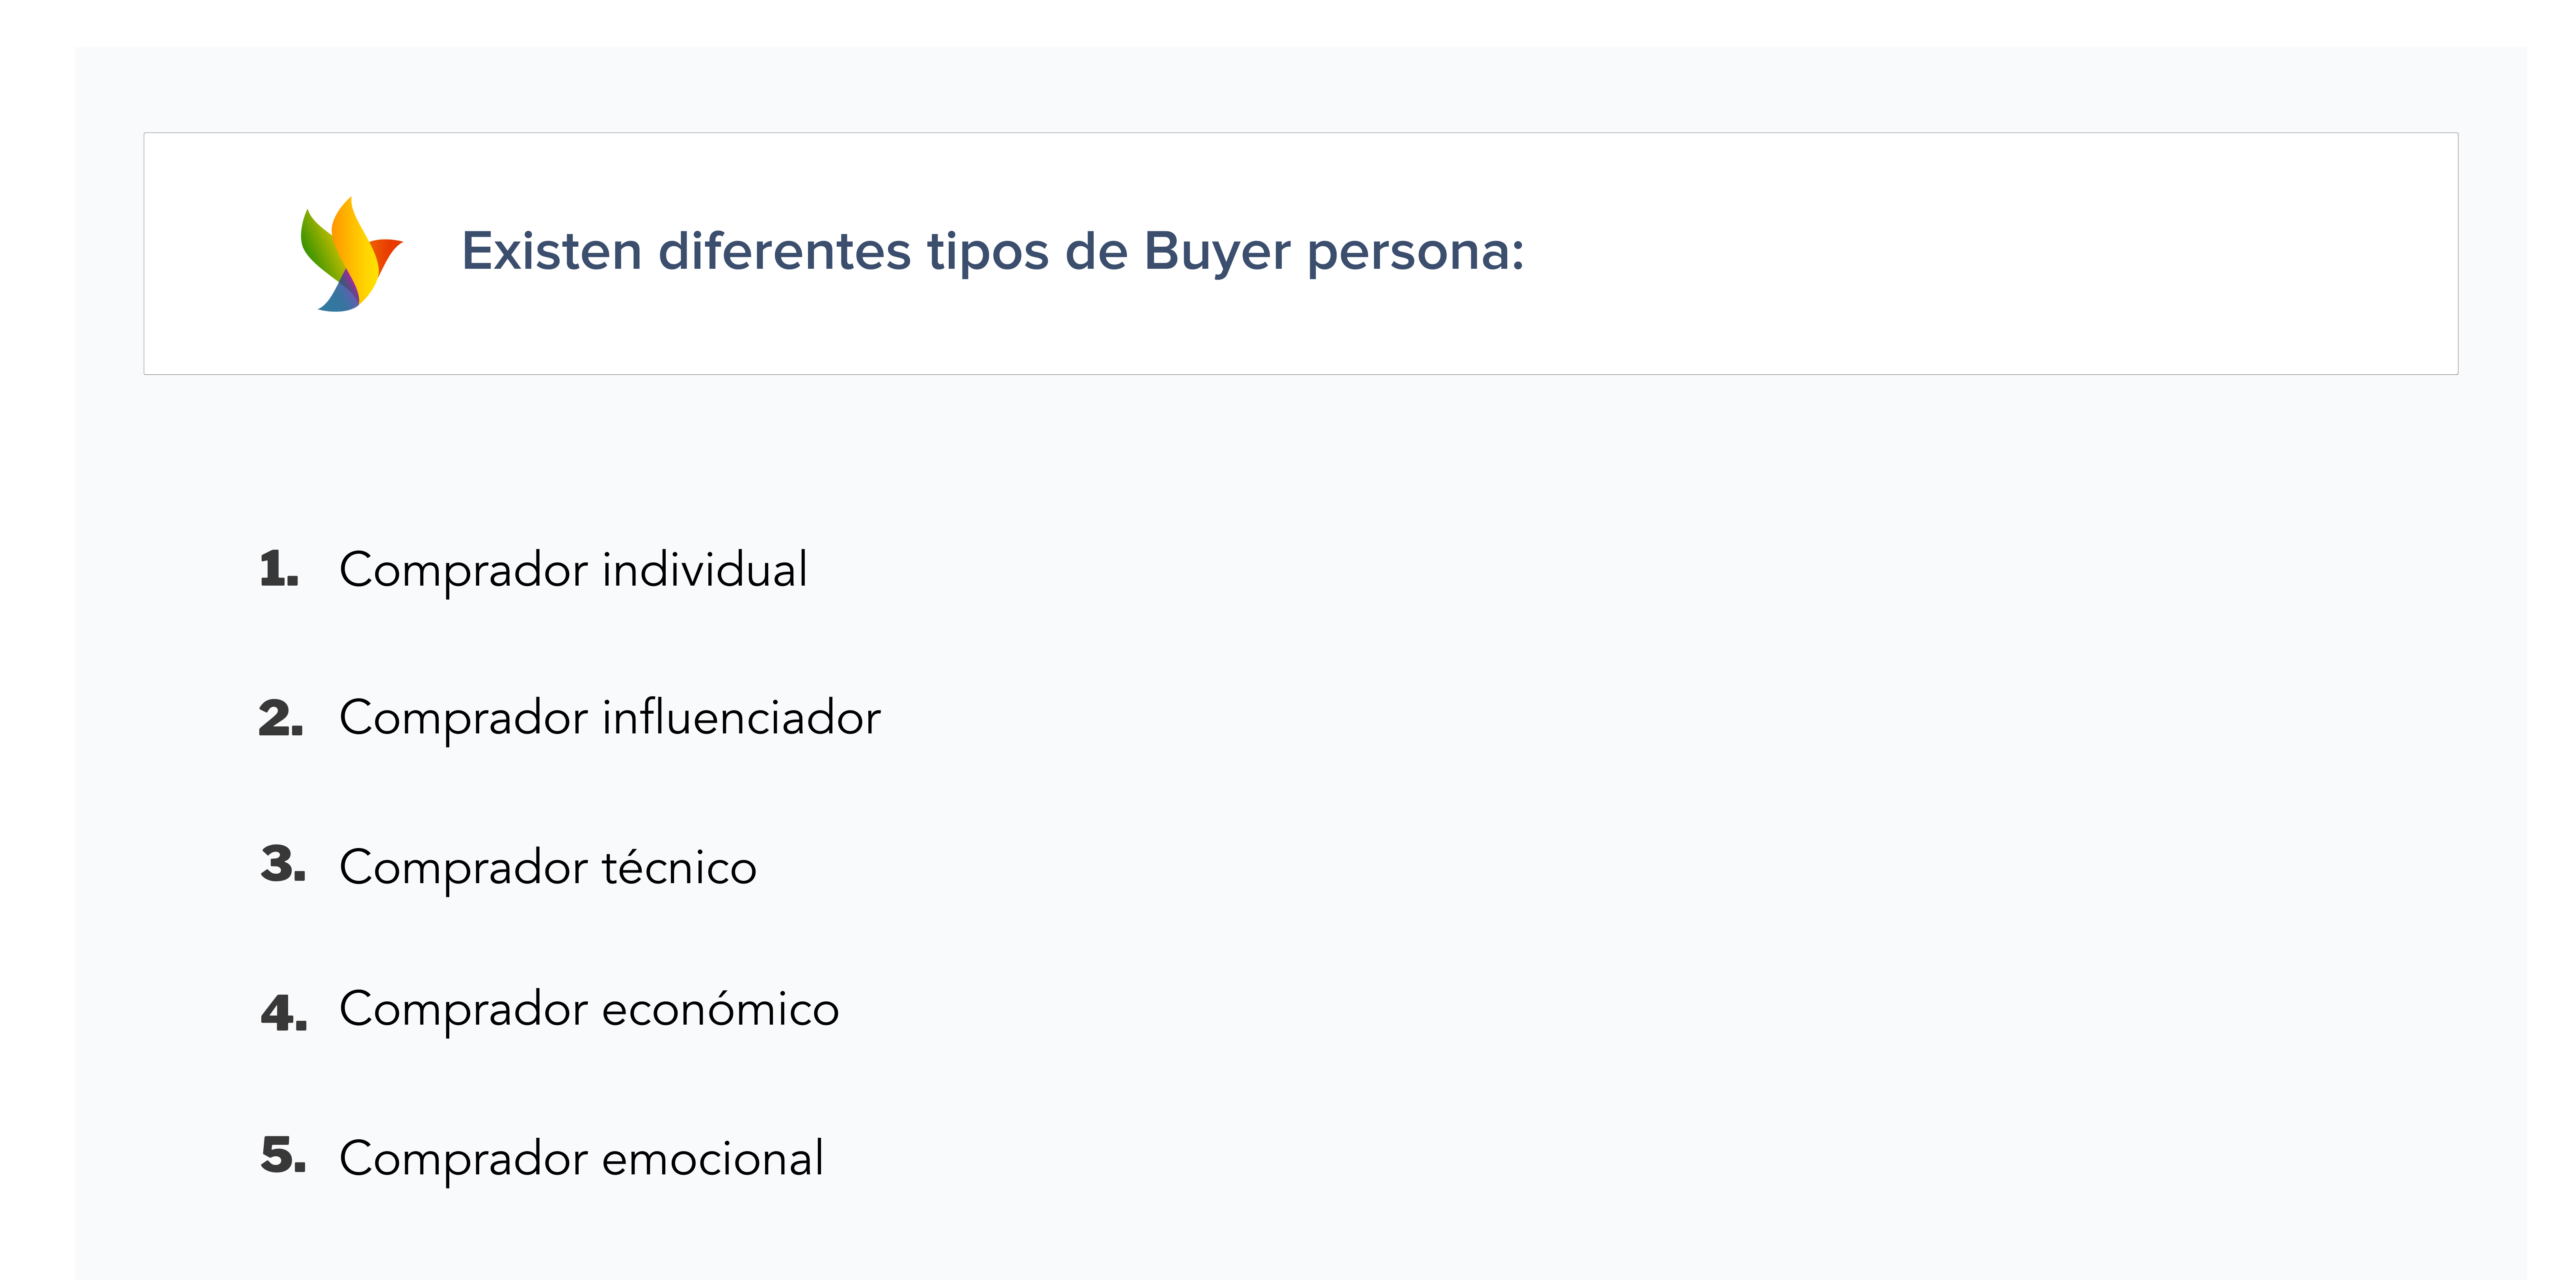Click the bold number 3 marker
Image resolution: width=2560 pixels, height=1280 pixels.
click(282, 865)
